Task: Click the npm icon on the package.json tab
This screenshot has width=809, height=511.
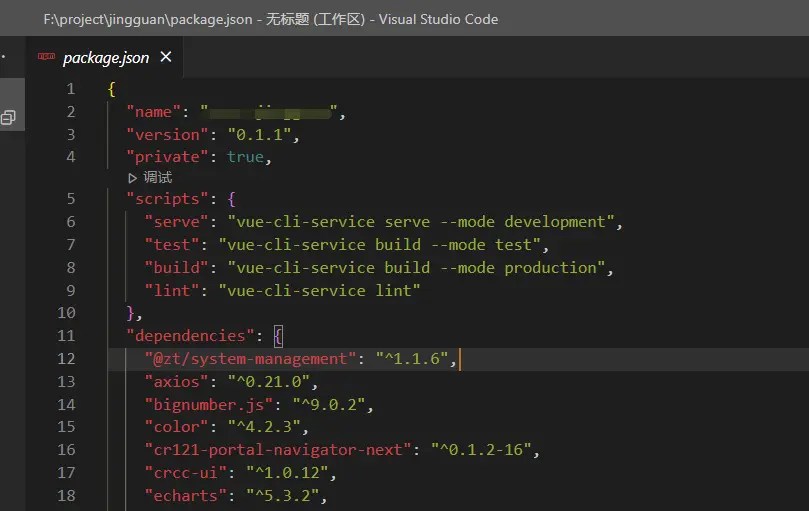Action: tap(46, 56)
